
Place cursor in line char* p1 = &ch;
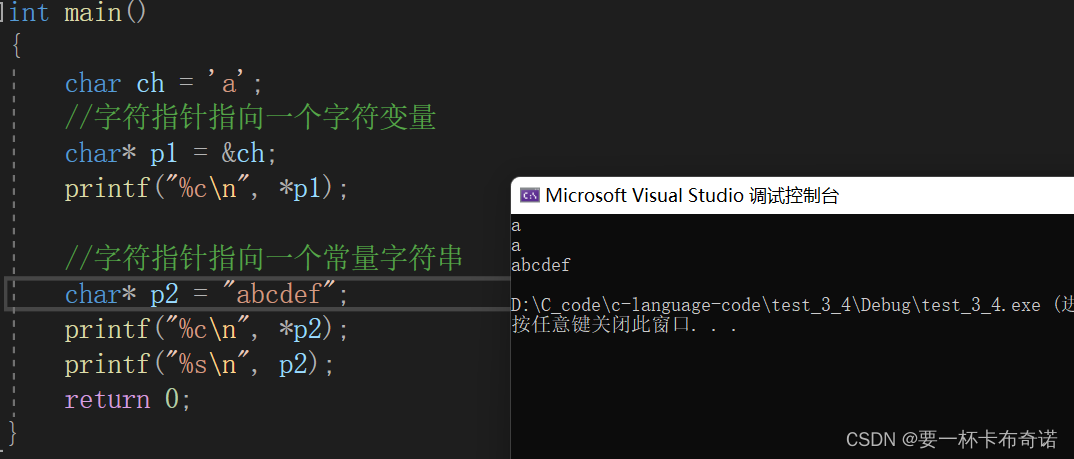[x=171, y=154]
